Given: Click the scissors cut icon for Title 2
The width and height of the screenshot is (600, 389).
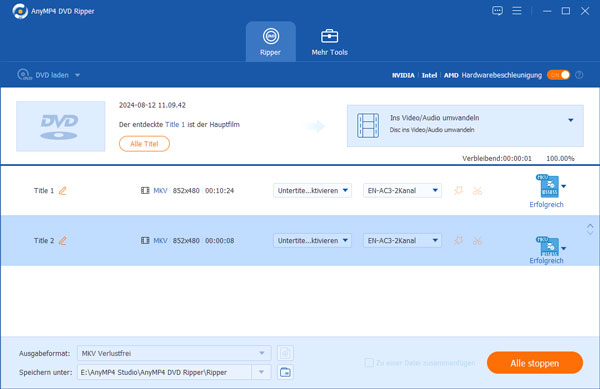Looking at the screenshot, I should click(x=477, y=241).
